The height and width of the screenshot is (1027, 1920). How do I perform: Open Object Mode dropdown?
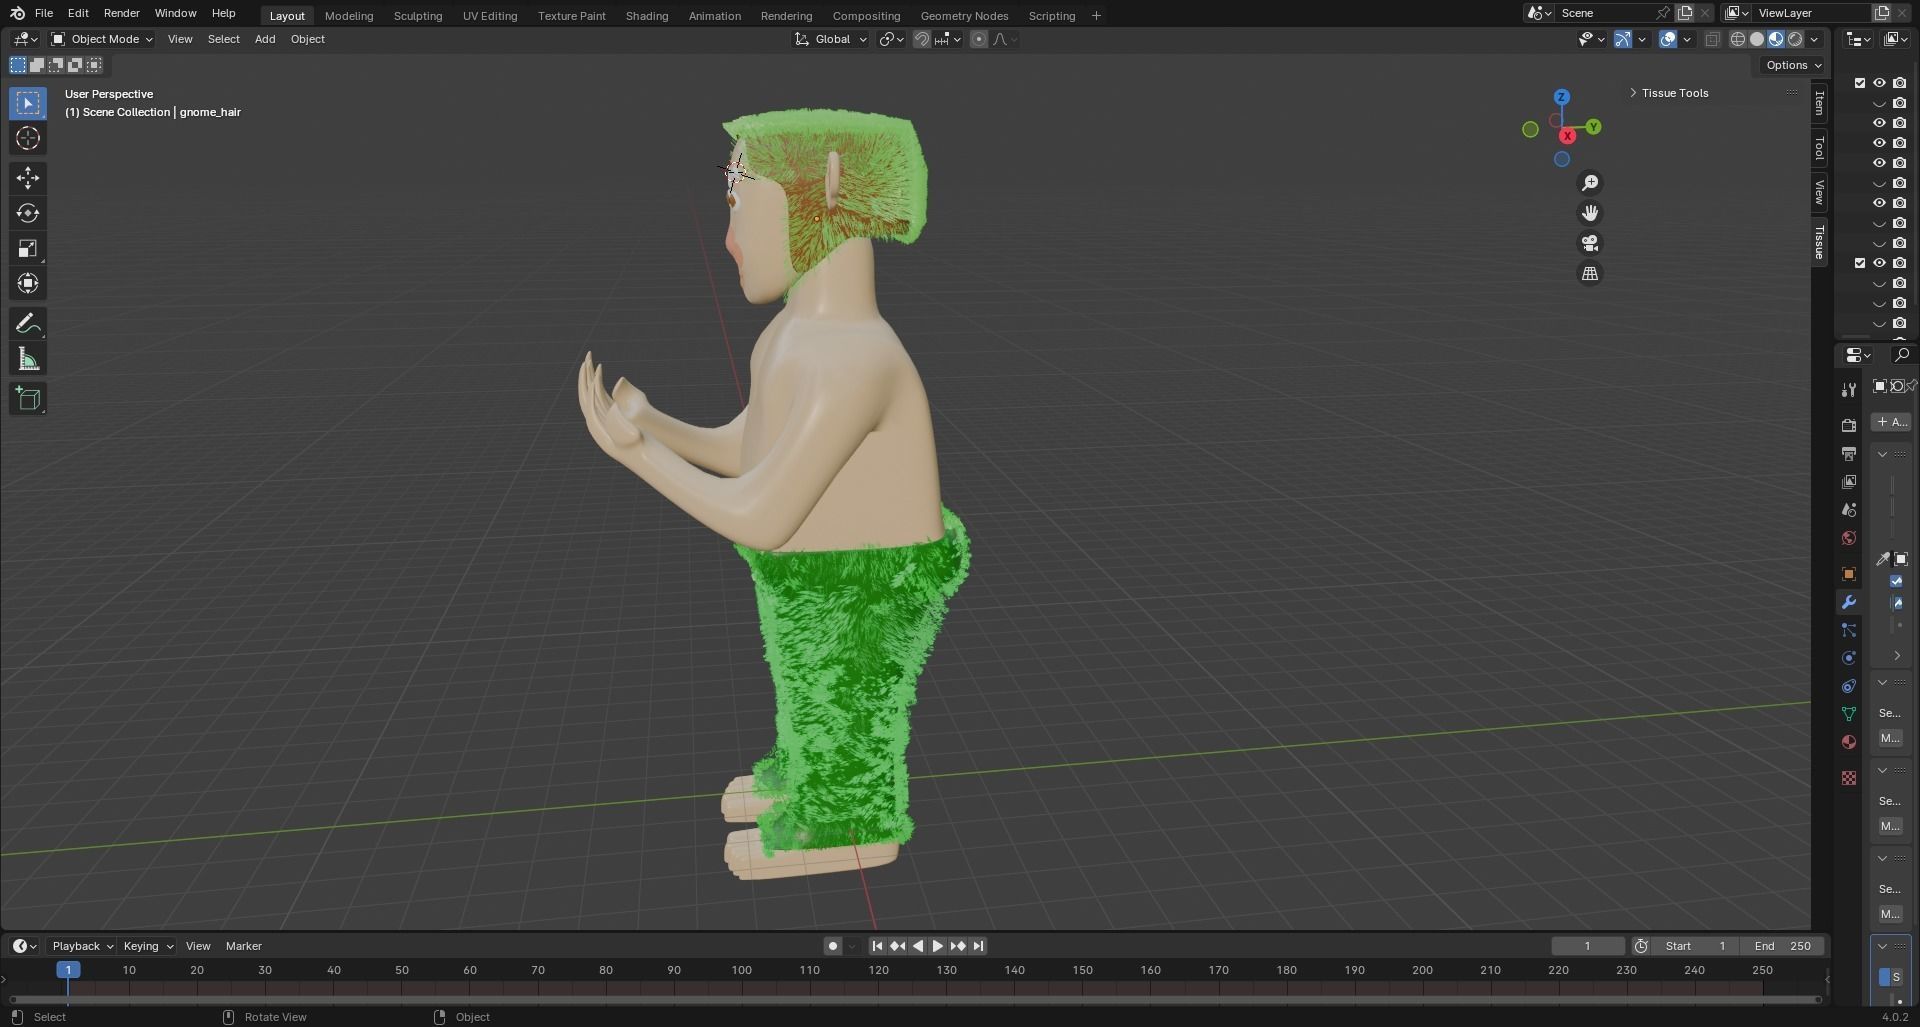pos(102,39)
